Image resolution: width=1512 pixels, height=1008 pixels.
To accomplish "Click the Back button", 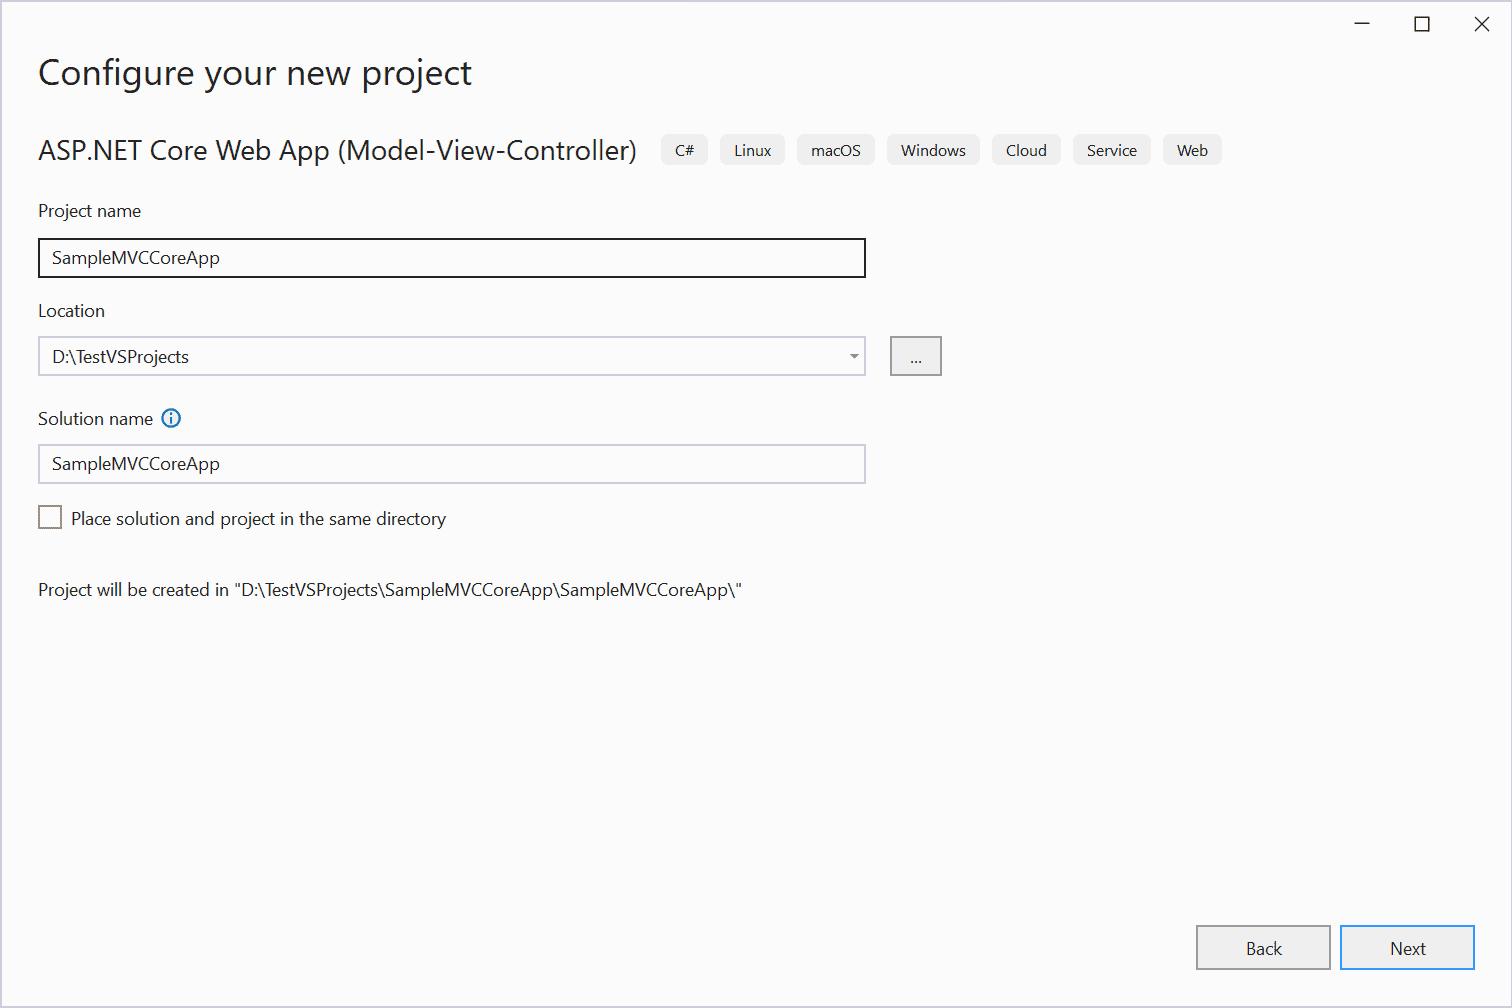I will point(1263,947).
